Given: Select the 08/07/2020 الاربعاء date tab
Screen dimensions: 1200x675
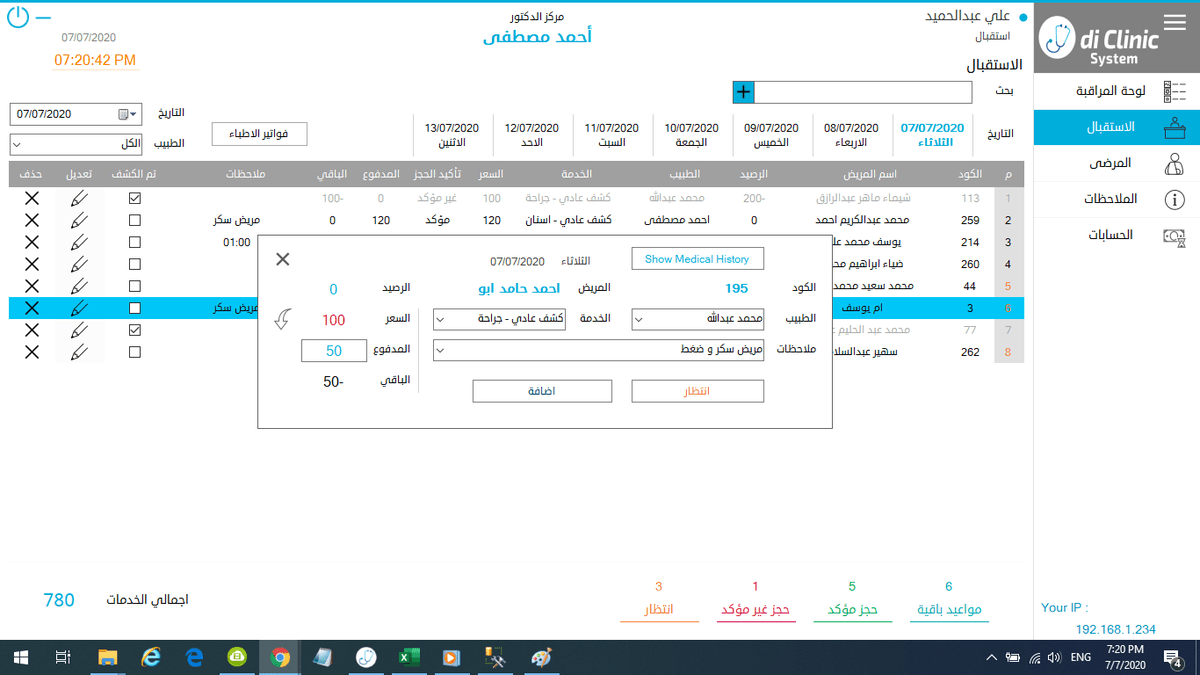Looking at the screenshot, I should [852, 135].
